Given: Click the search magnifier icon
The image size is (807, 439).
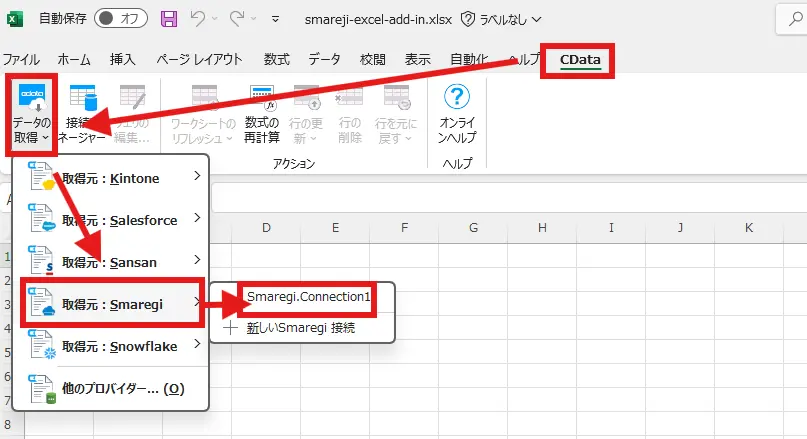Looking at the screenshot, I should [x=796, y=20].
